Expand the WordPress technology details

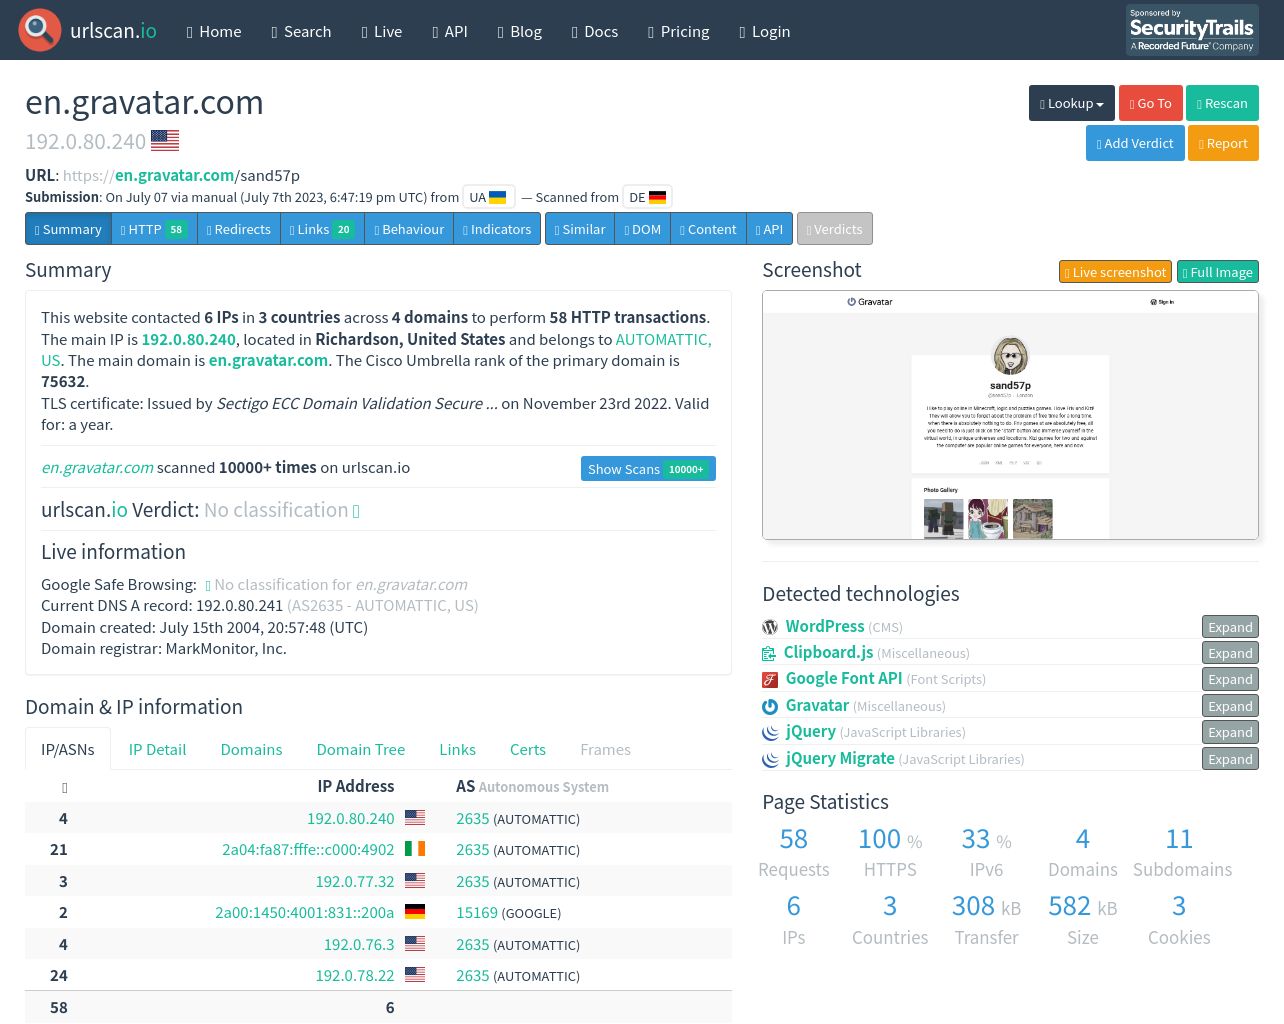click(x=1230, y=627)
